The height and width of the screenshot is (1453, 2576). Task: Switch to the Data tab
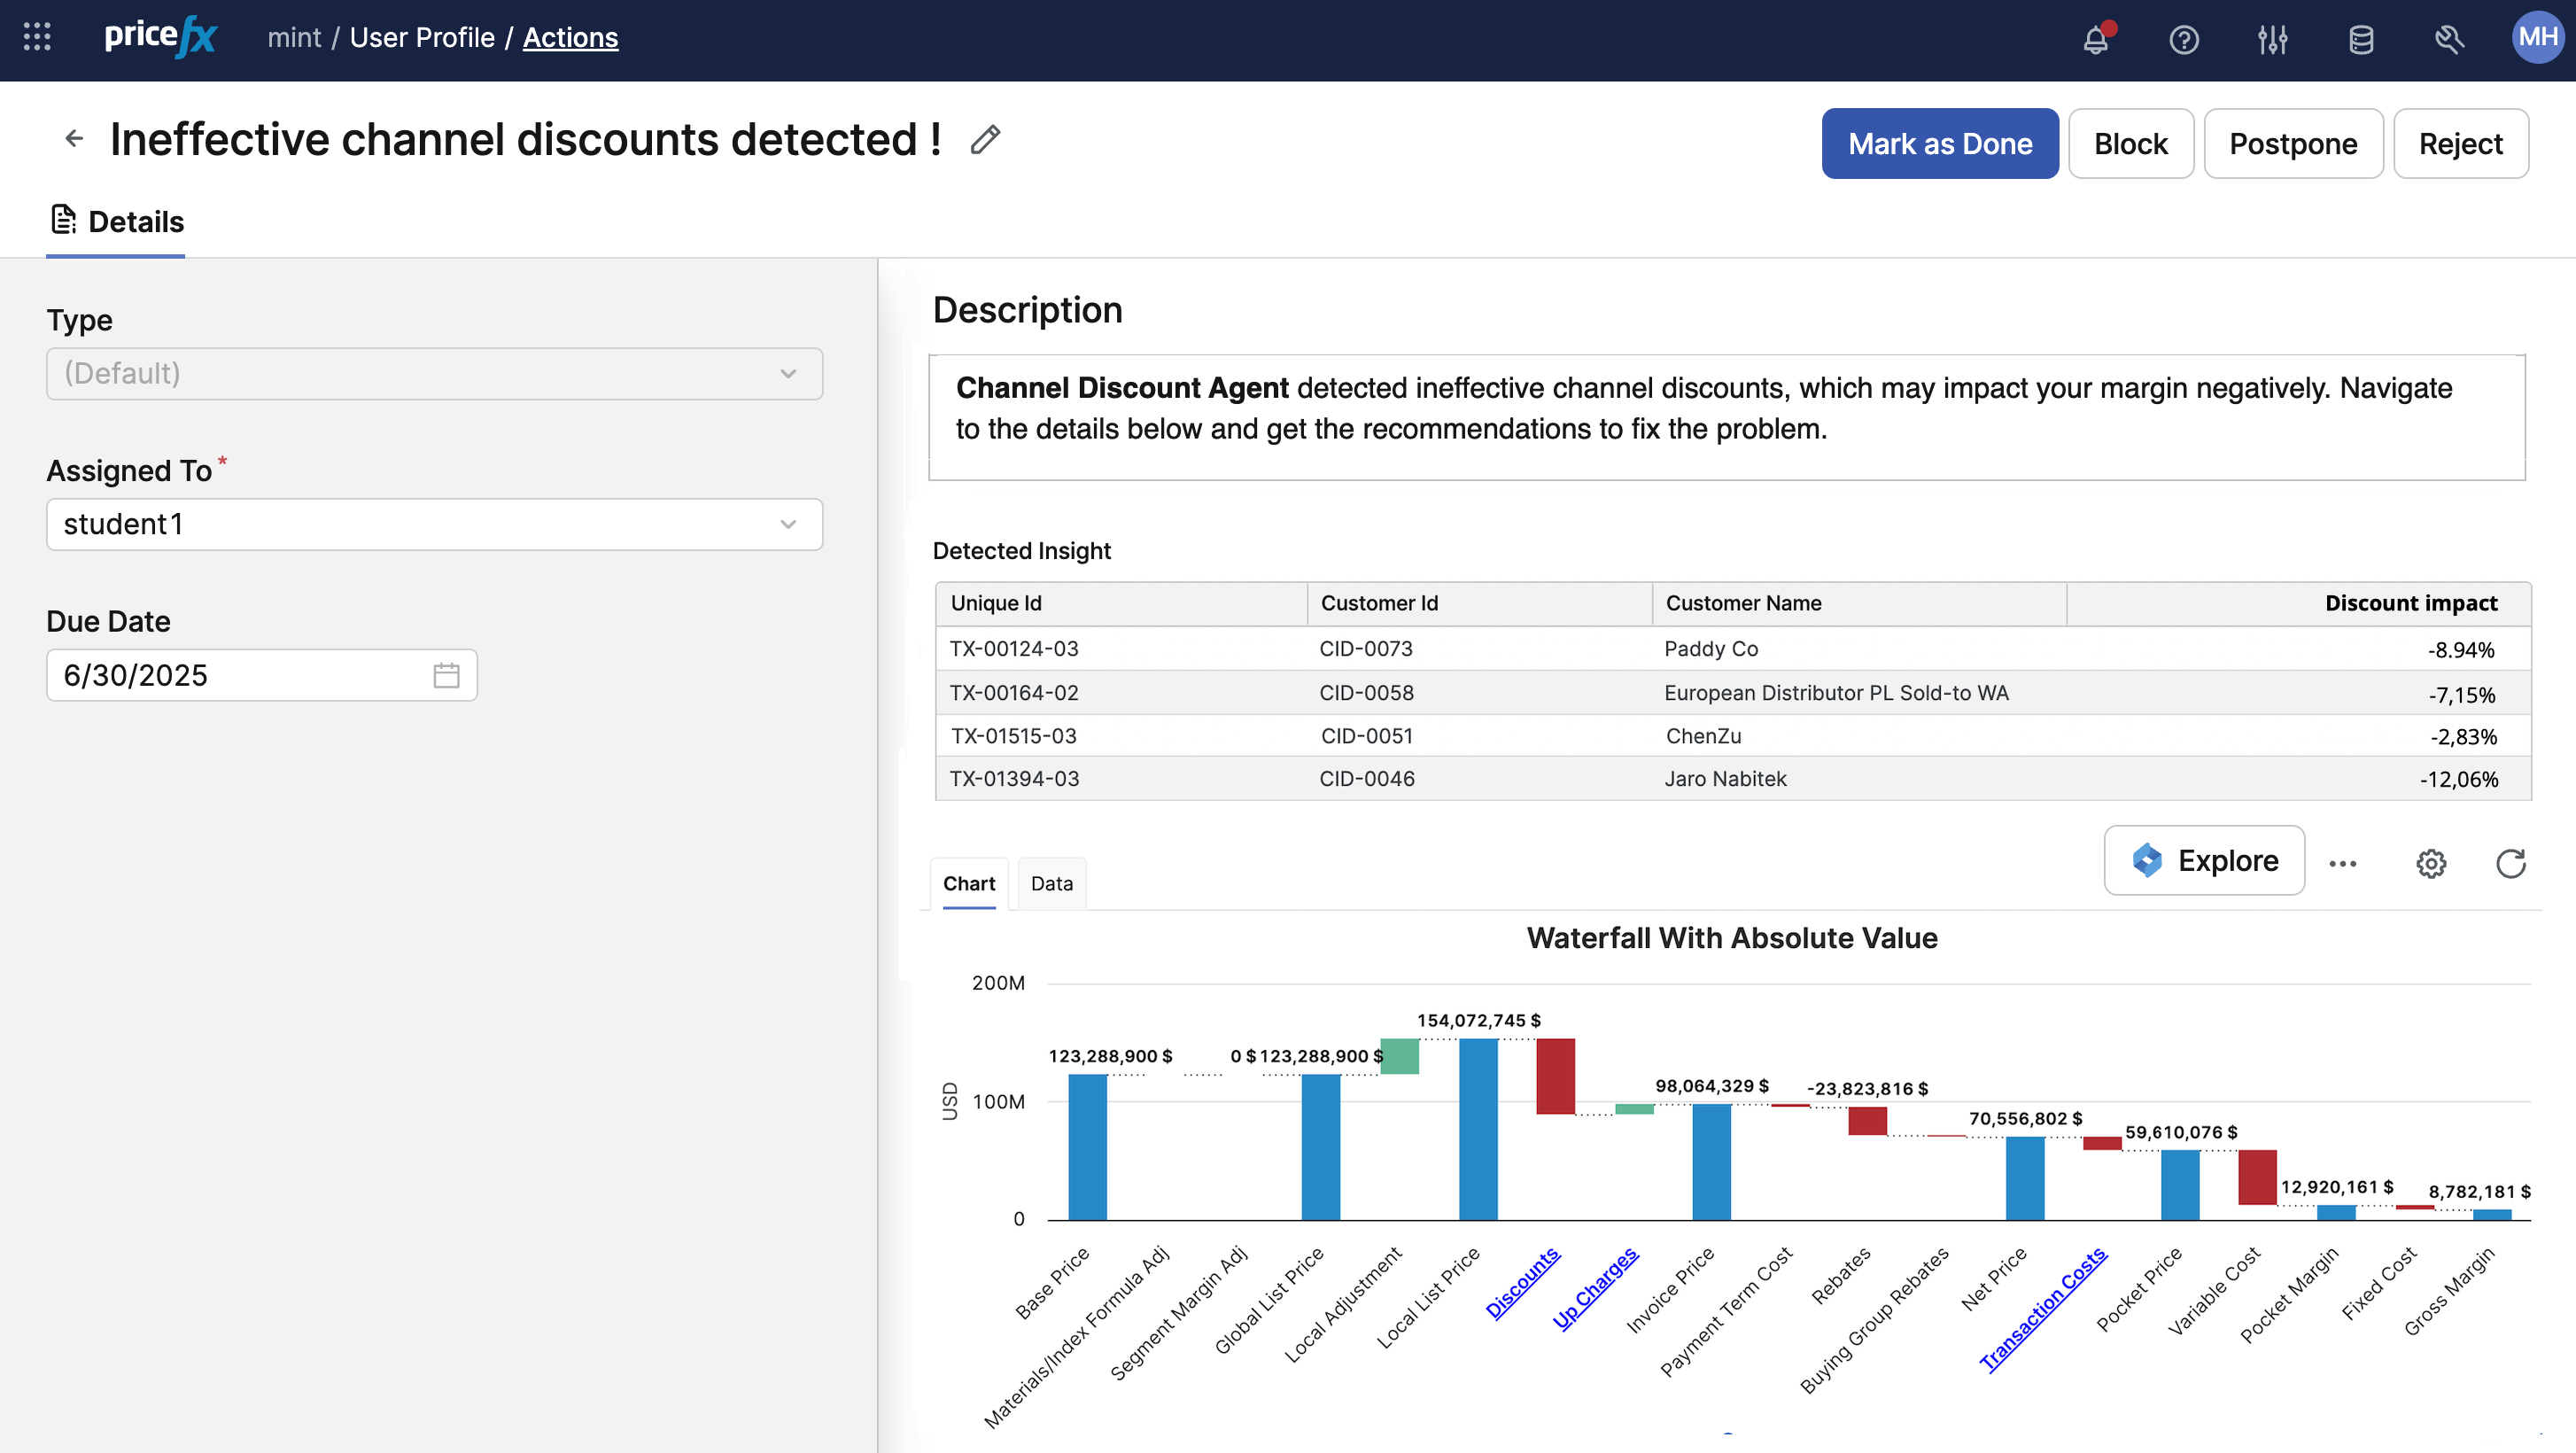[x=1051, y=884]
